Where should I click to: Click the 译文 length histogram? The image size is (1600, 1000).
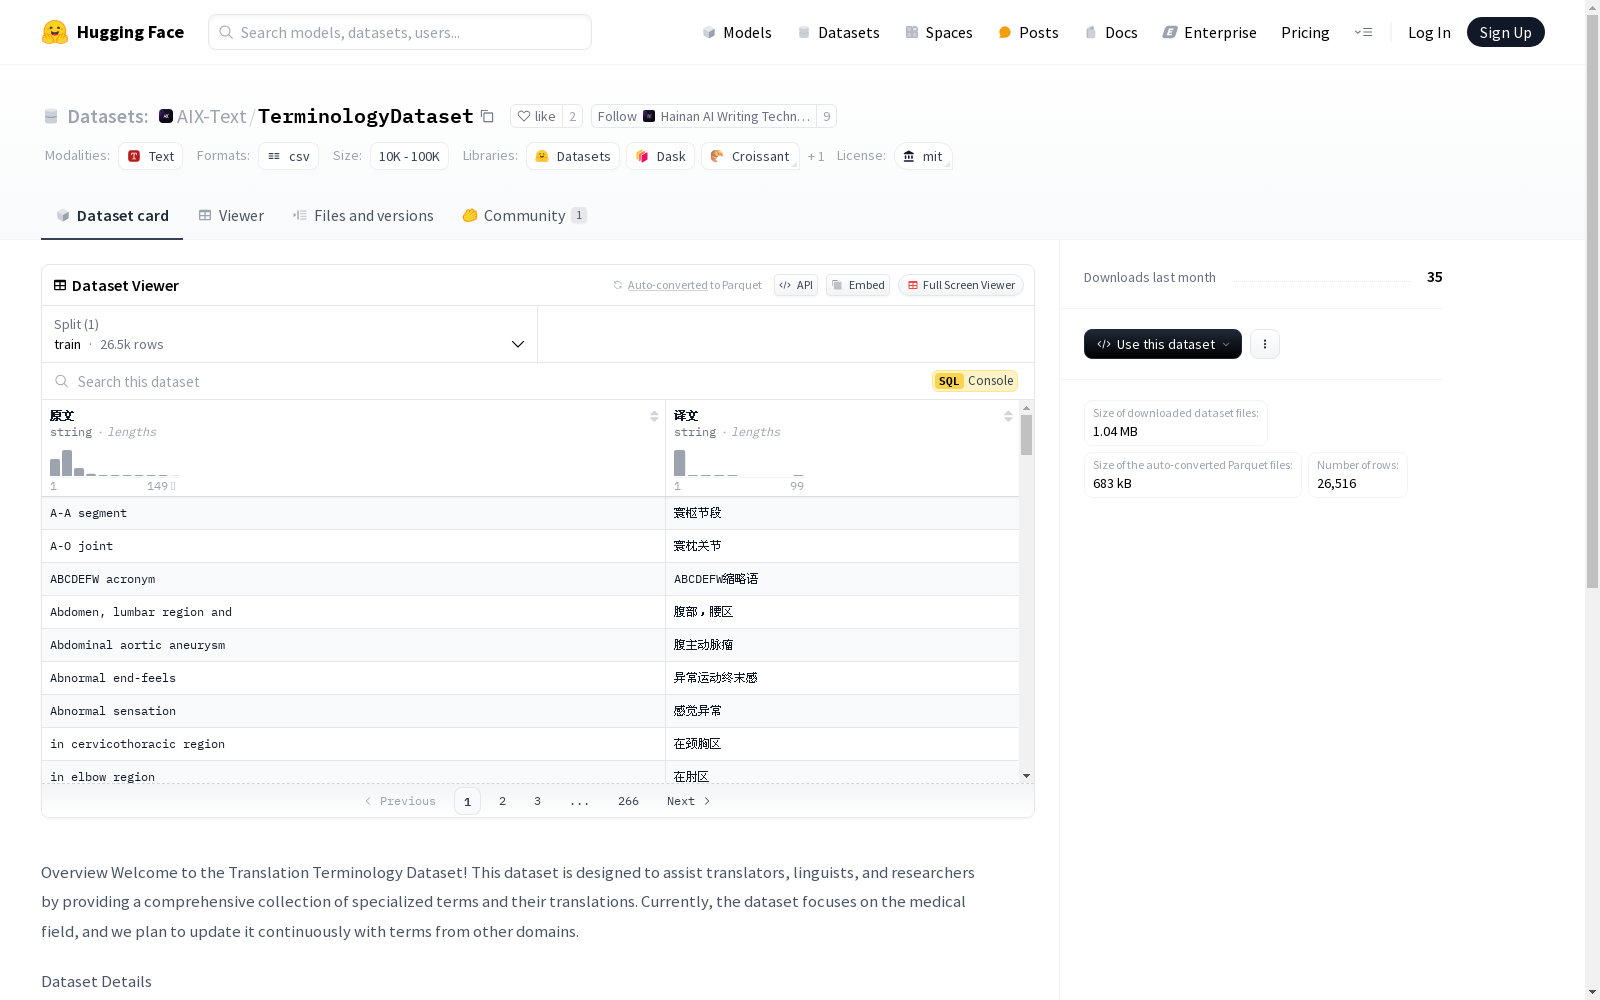tap(738, 463)
